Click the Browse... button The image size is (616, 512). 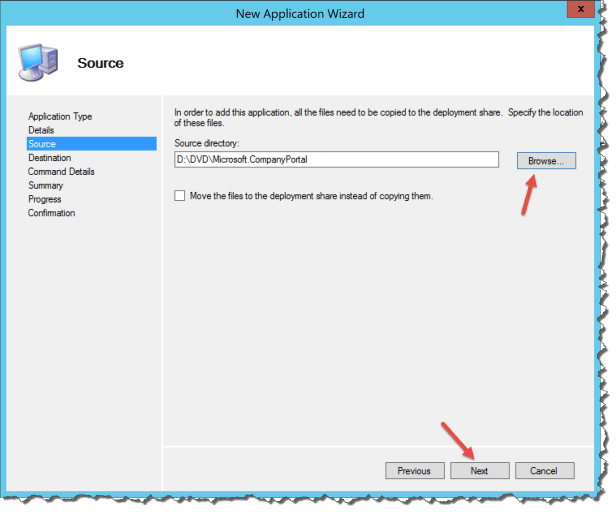click(x=546, y=161)
